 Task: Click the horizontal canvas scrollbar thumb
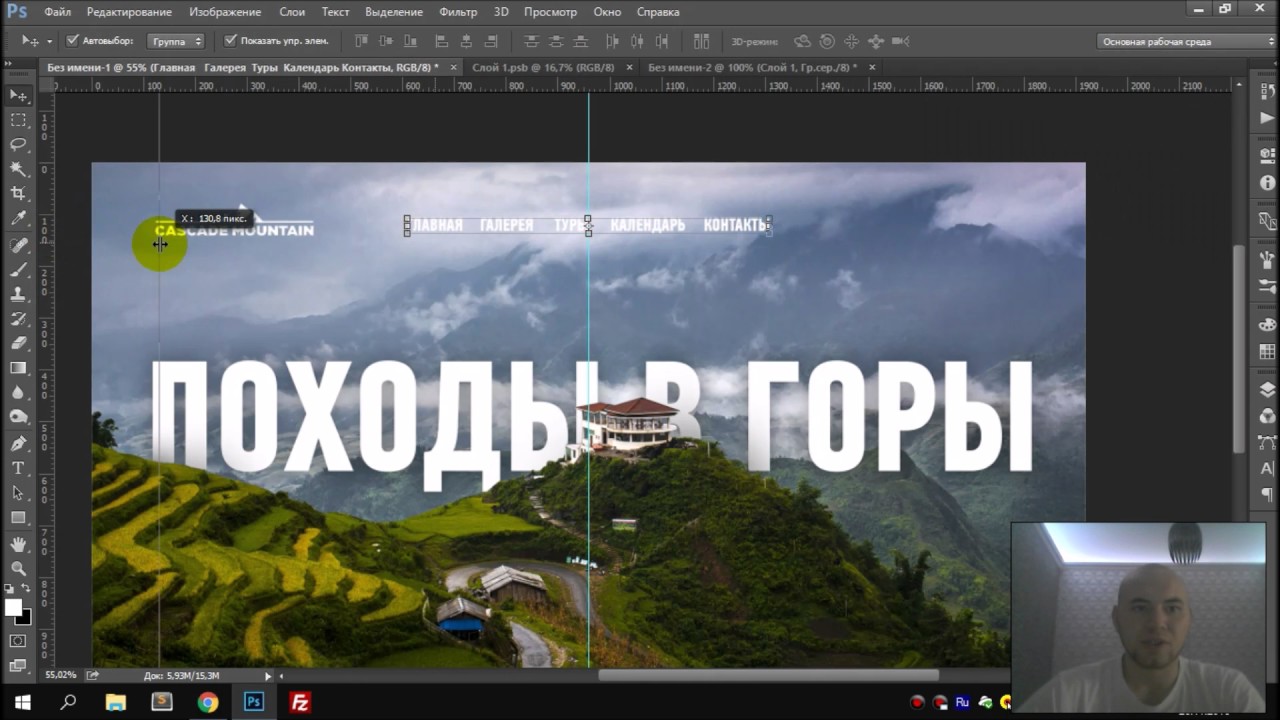pyautogui.click(x=768, y=676)
